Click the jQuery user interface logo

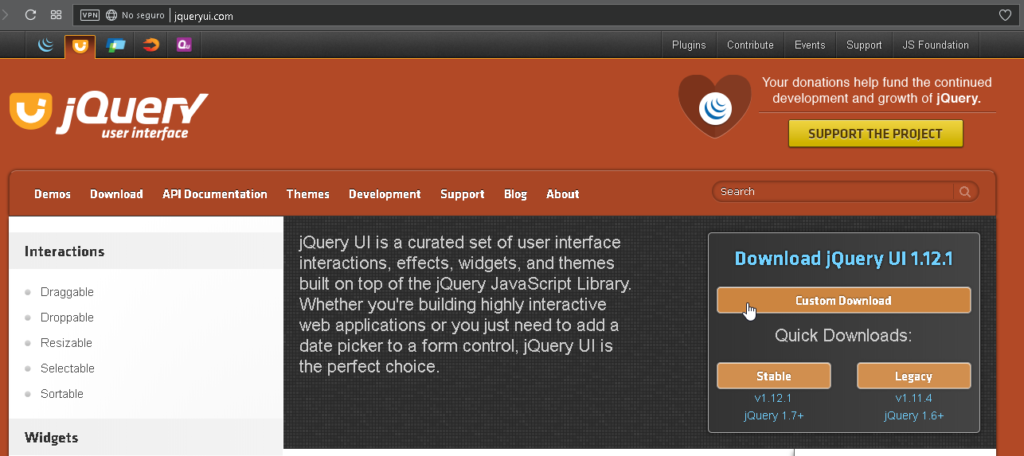click(x=108, y=115)
